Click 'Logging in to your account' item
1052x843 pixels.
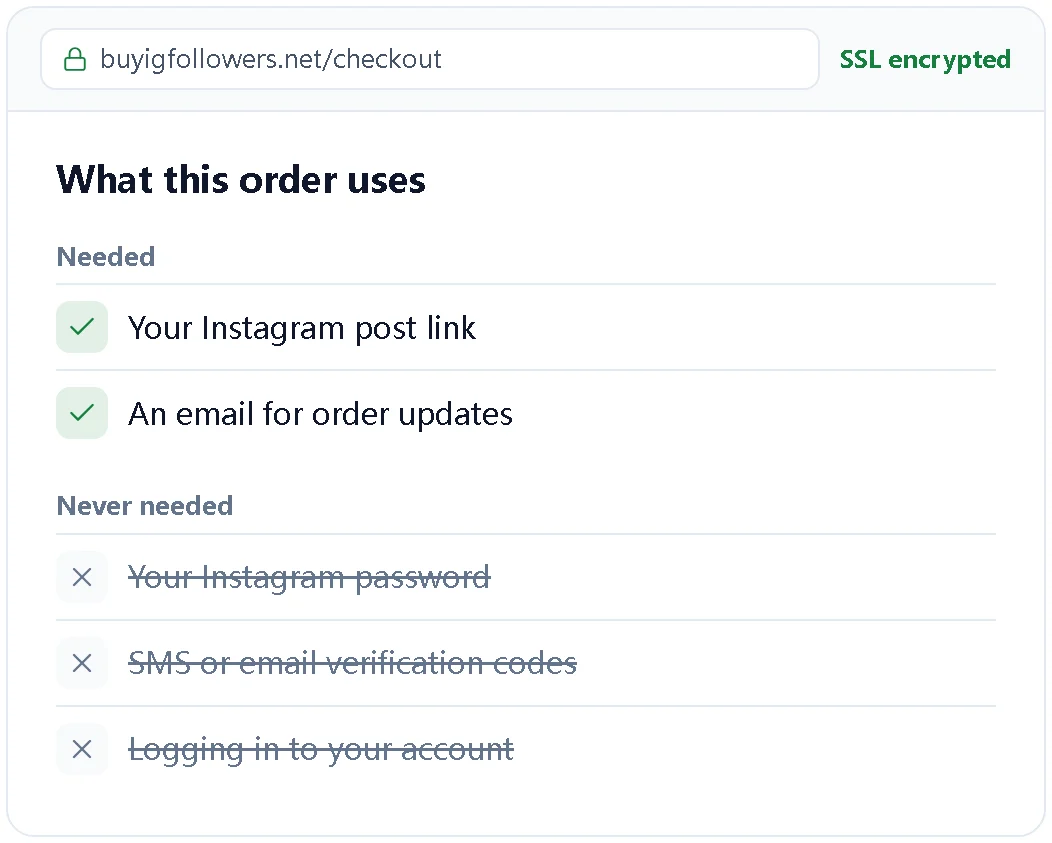pos(321,750)
